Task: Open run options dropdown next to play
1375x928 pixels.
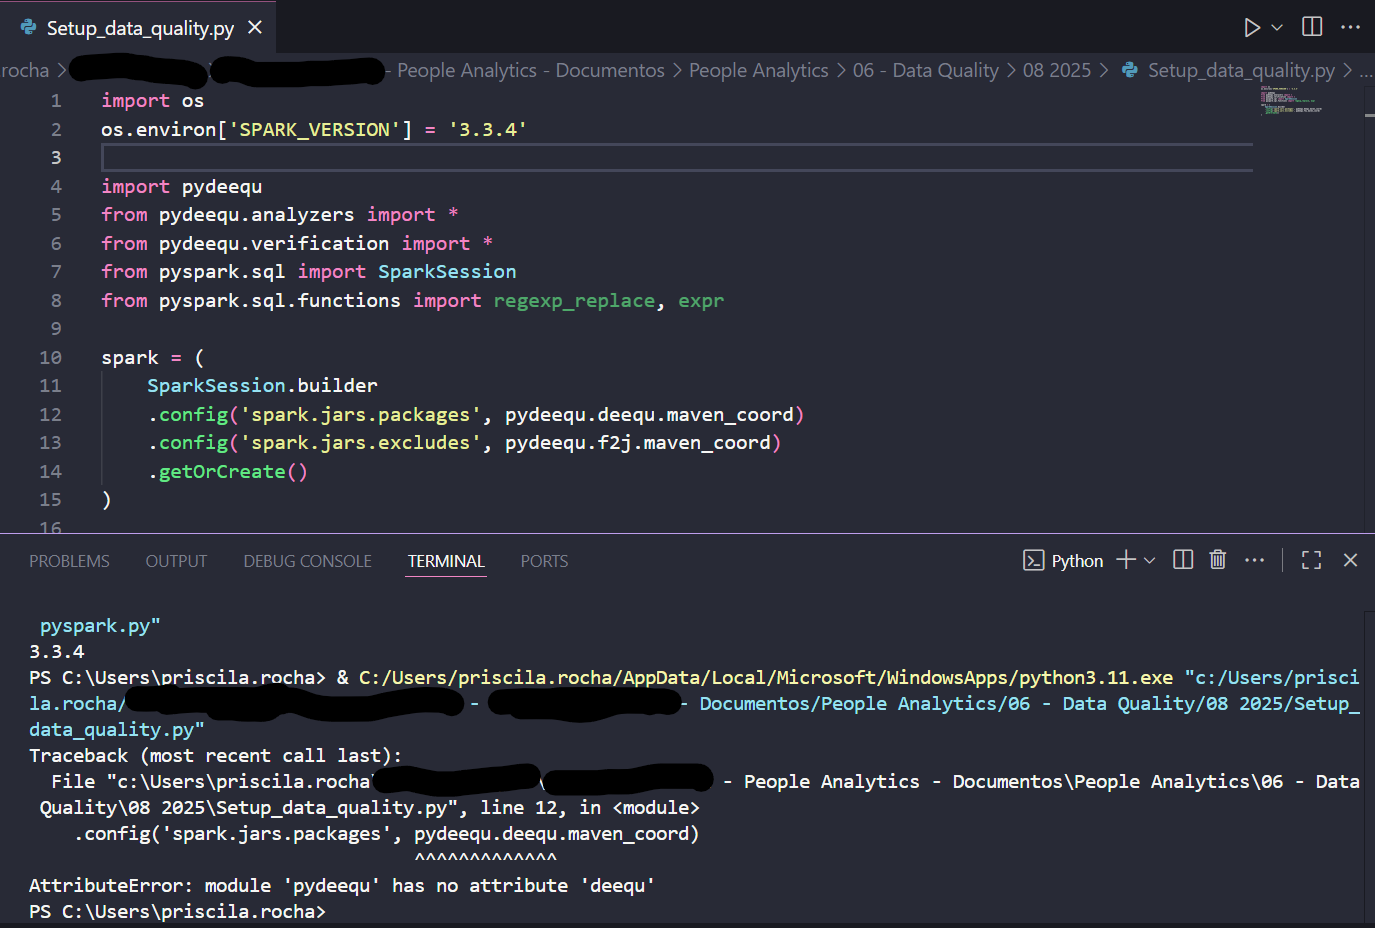Action: coord(1277,28)
